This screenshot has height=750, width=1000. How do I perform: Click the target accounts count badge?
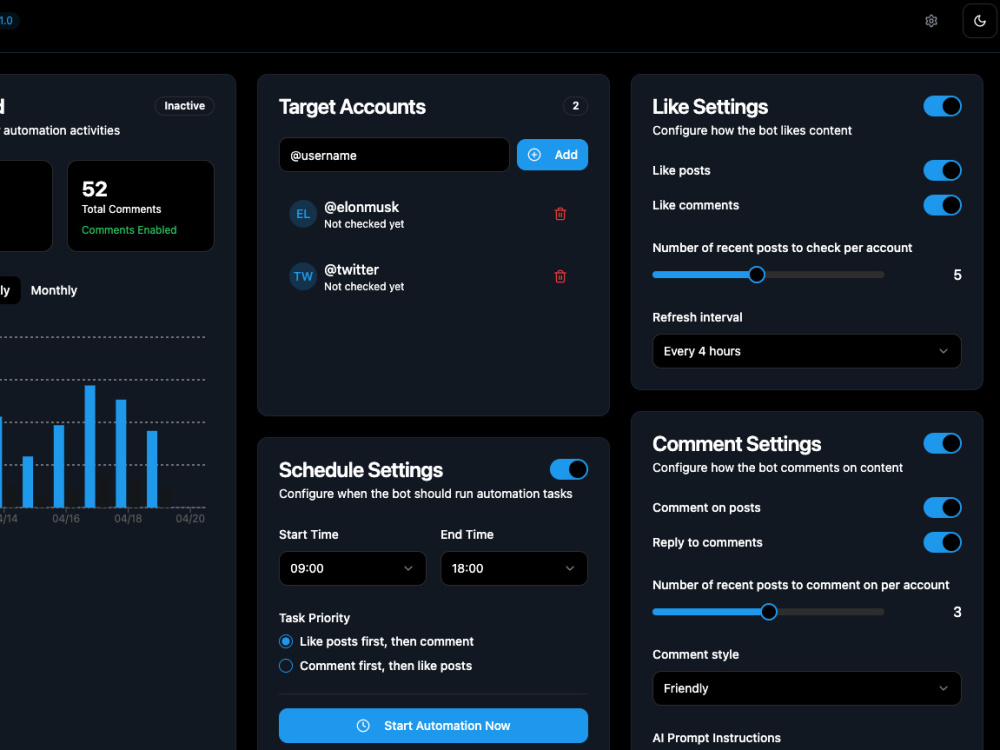575,106
